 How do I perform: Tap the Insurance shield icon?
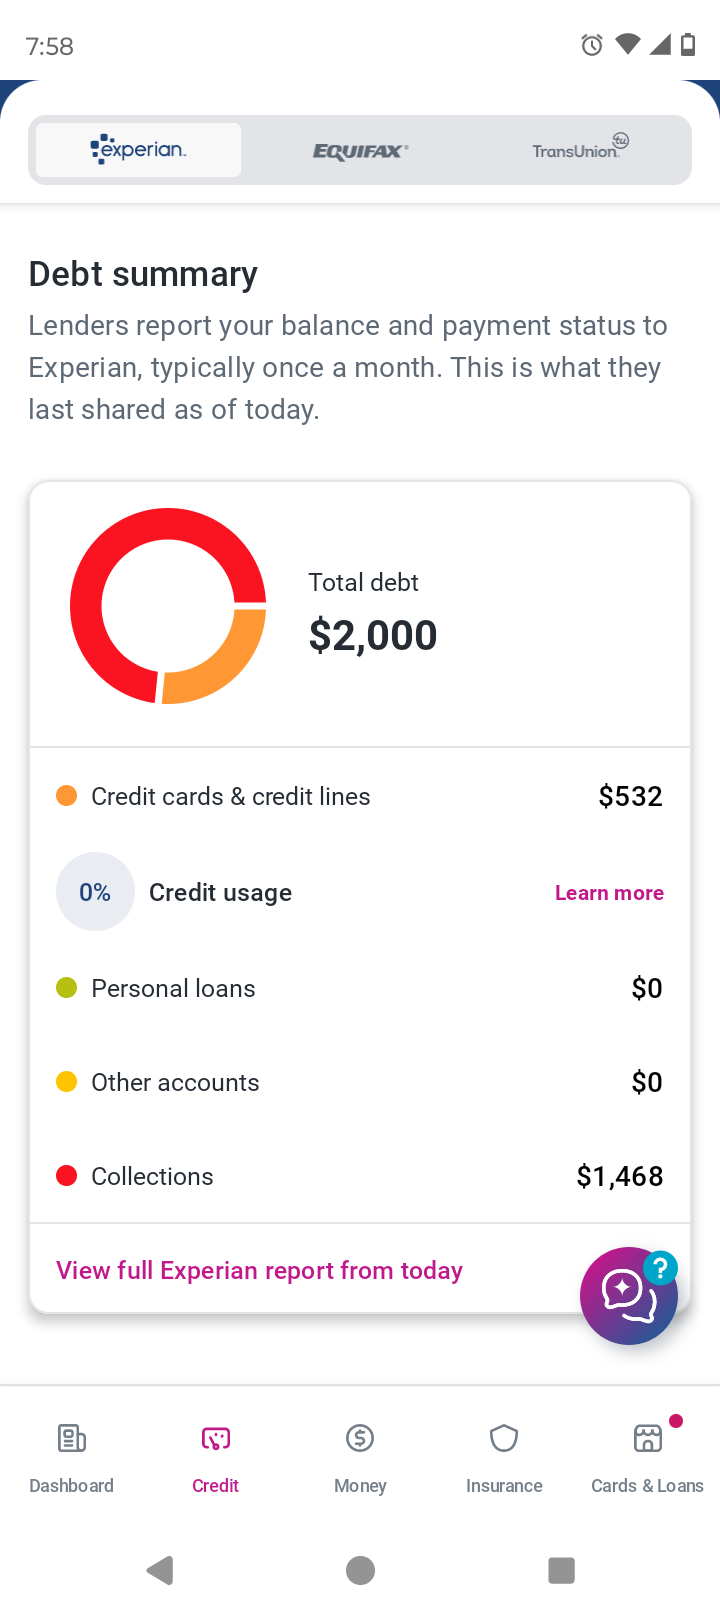504,1439
